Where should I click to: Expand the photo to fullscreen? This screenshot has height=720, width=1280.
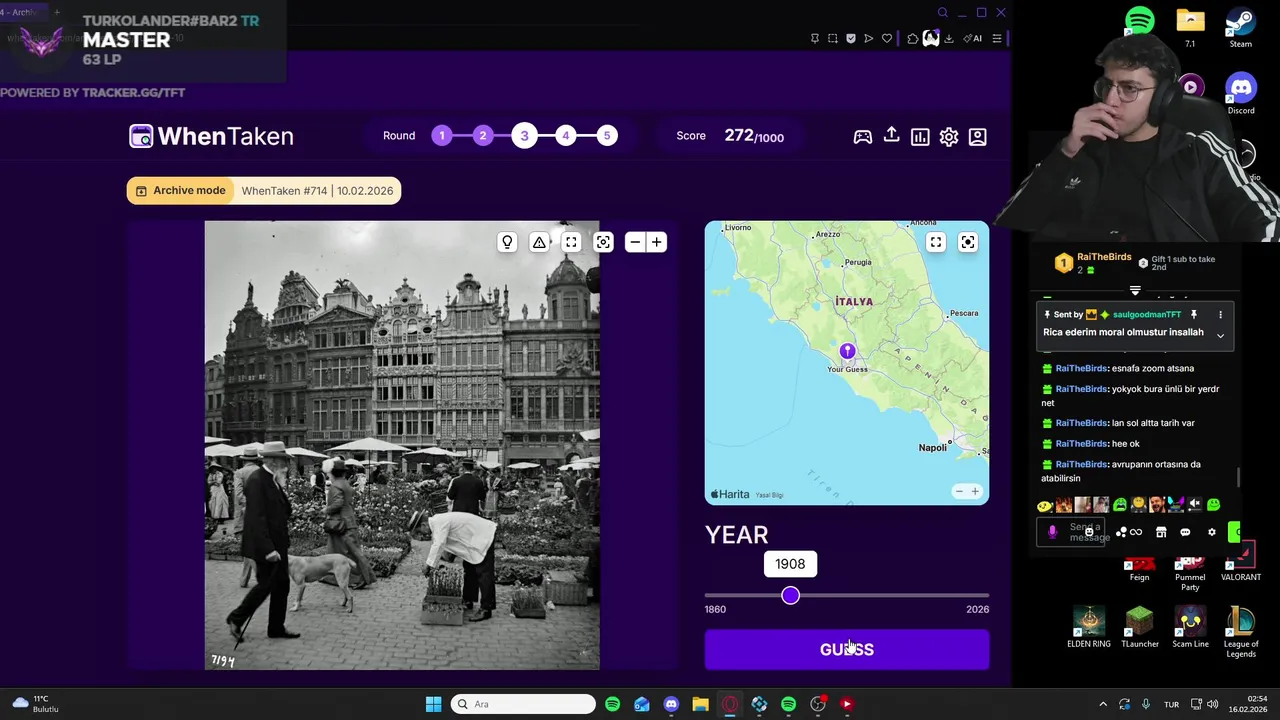point(571,242)
